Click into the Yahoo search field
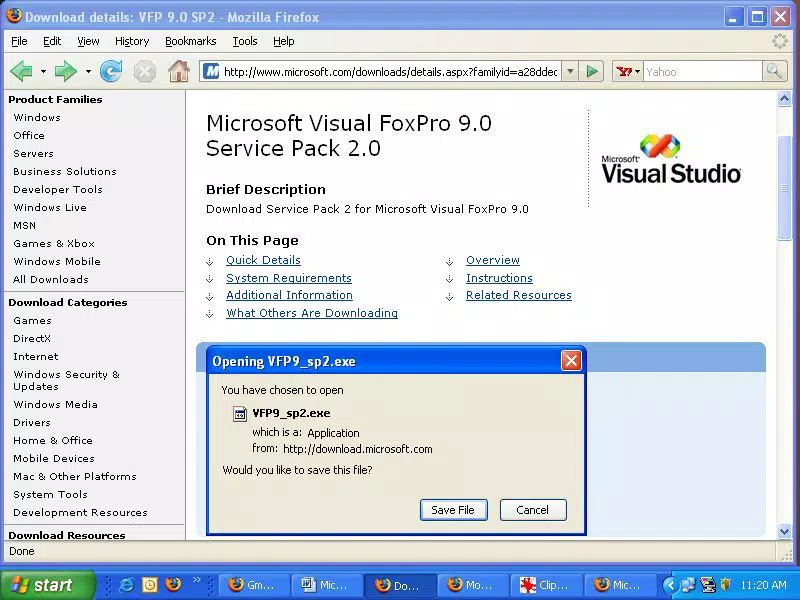Viewport: 800px width, 600px height. pos(703,72)
